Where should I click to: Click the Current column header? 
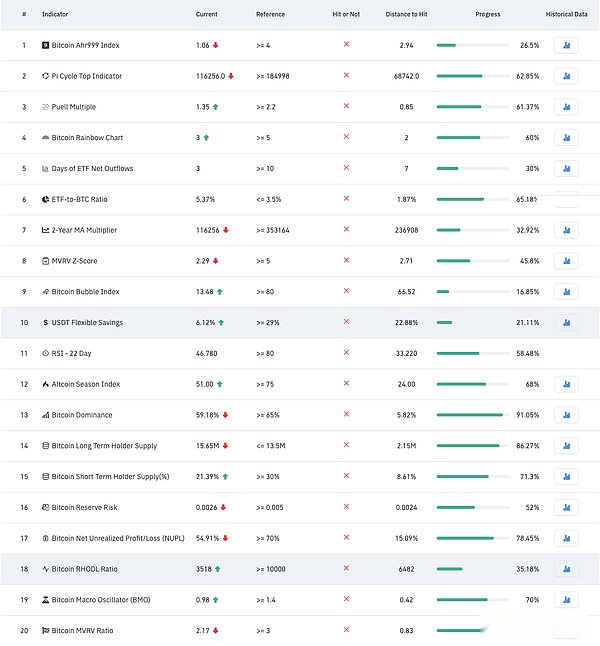click(x=206, y=14)
